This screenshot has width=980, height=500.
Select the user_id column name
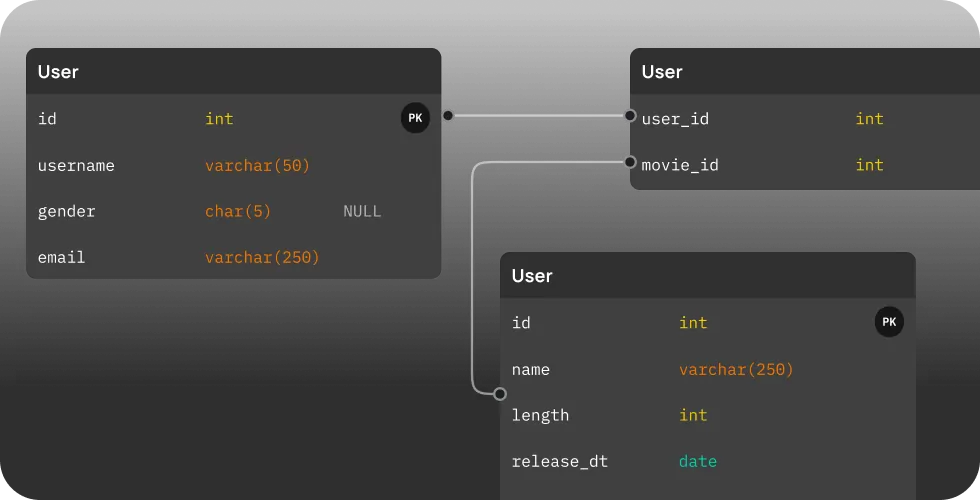675,119
